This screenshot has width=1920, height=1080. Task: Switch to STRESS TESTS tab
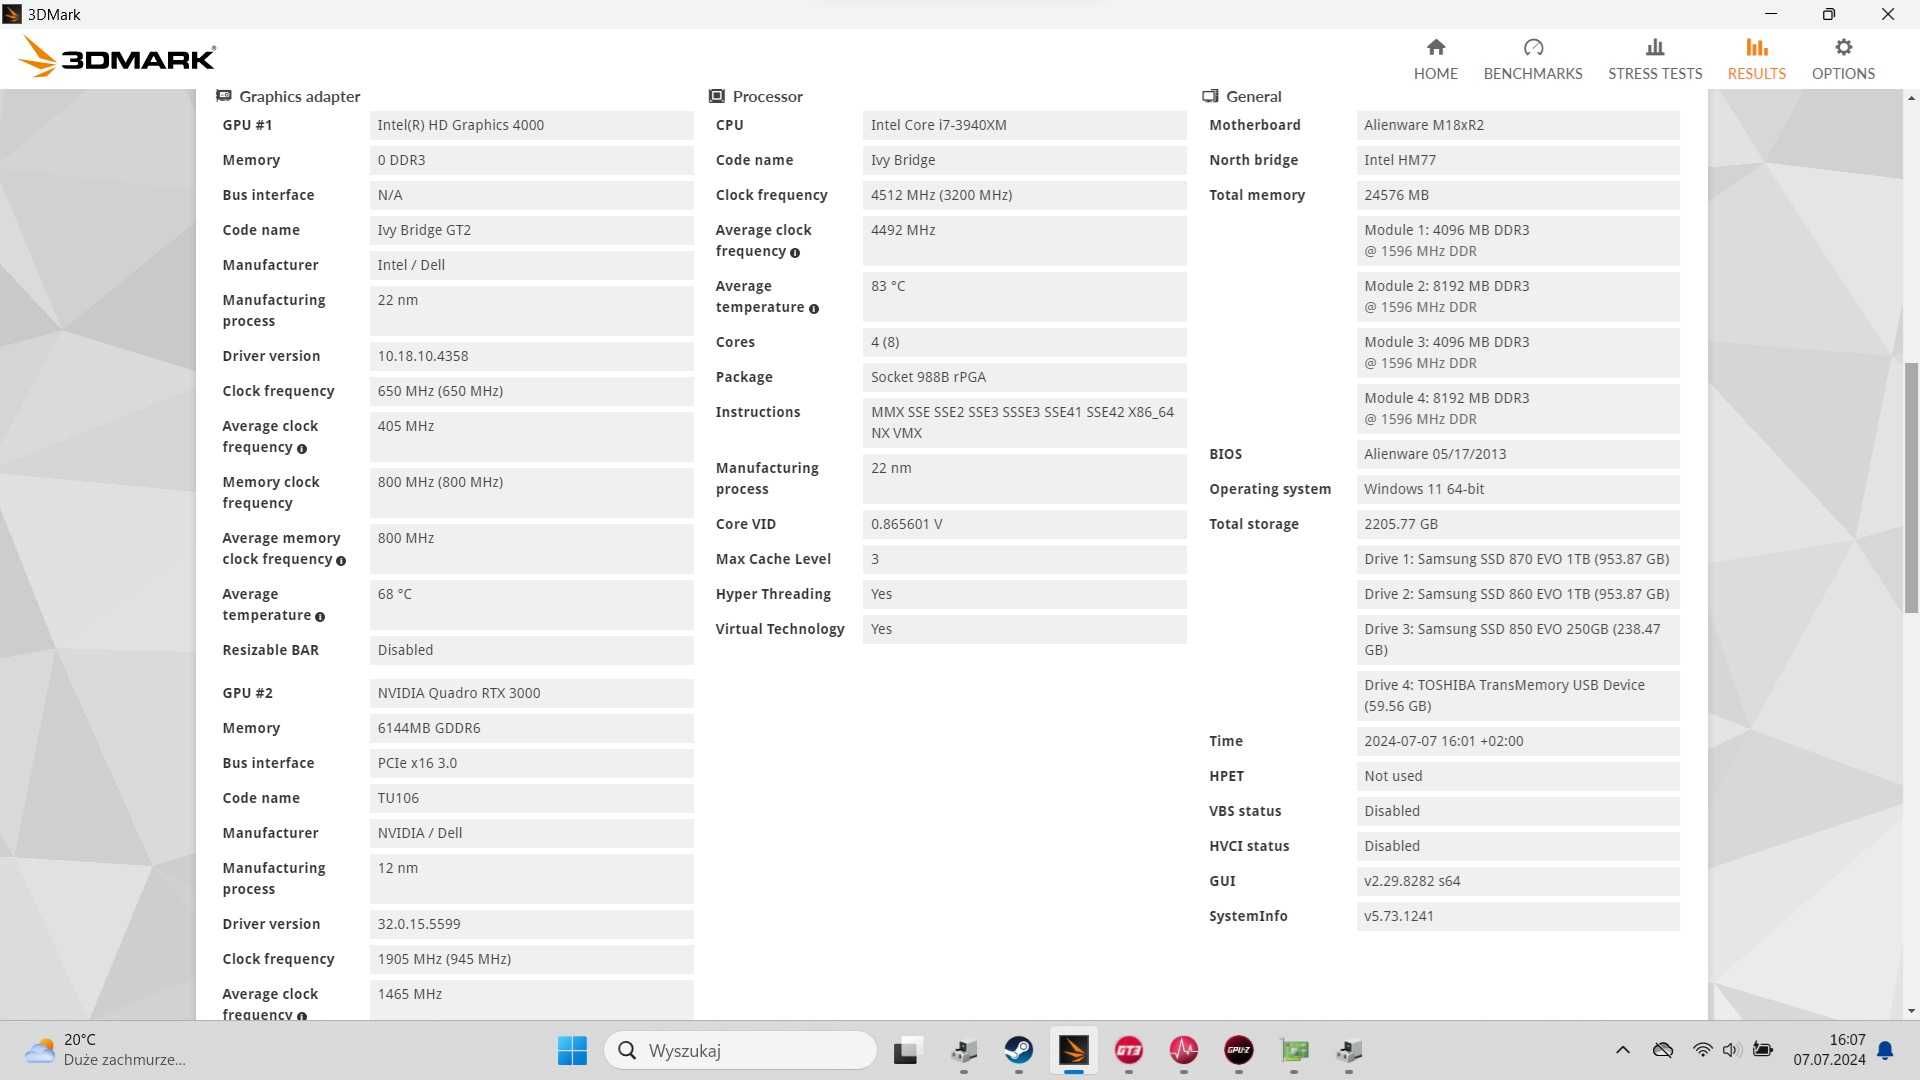tap(1654, 59)
